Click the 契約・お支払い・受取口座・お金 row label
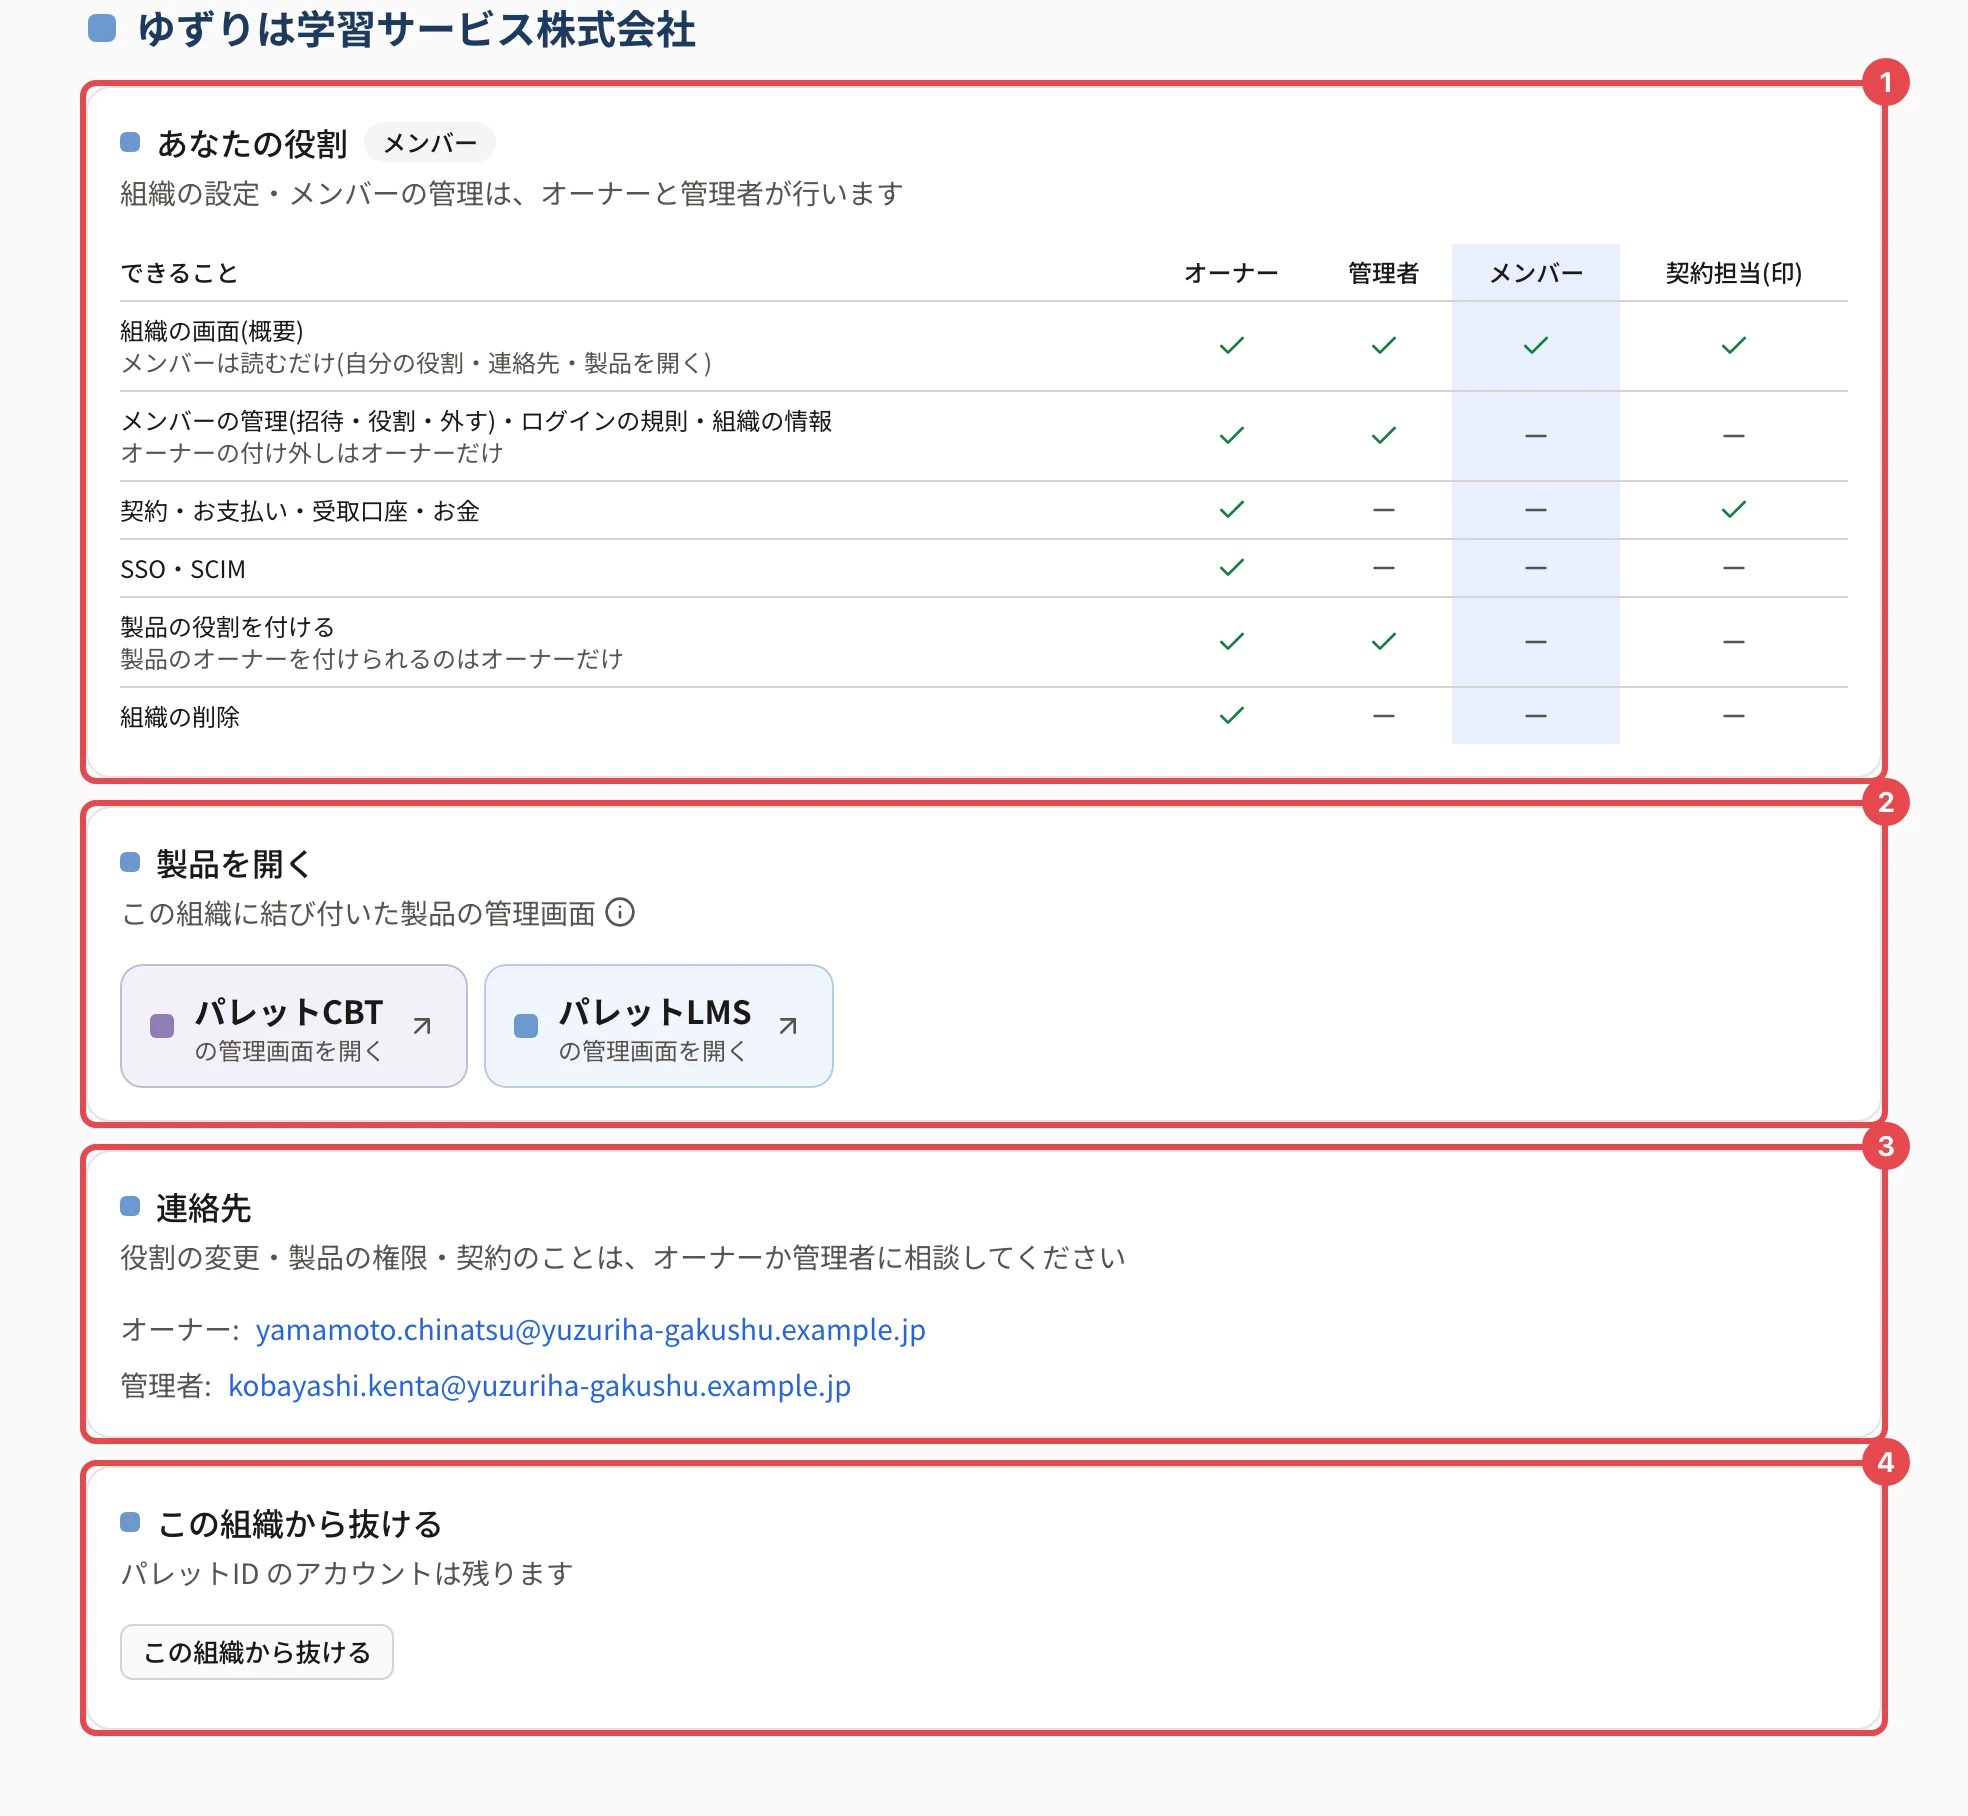This screenshot has height=1816, width=1968. [300, 511]
